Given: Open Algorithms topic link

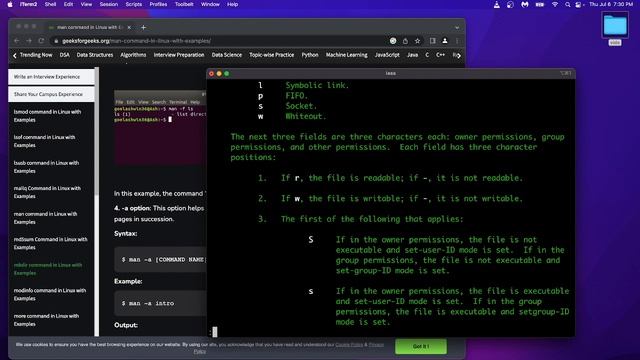Looking at the screenshot, I should point(133,55).
